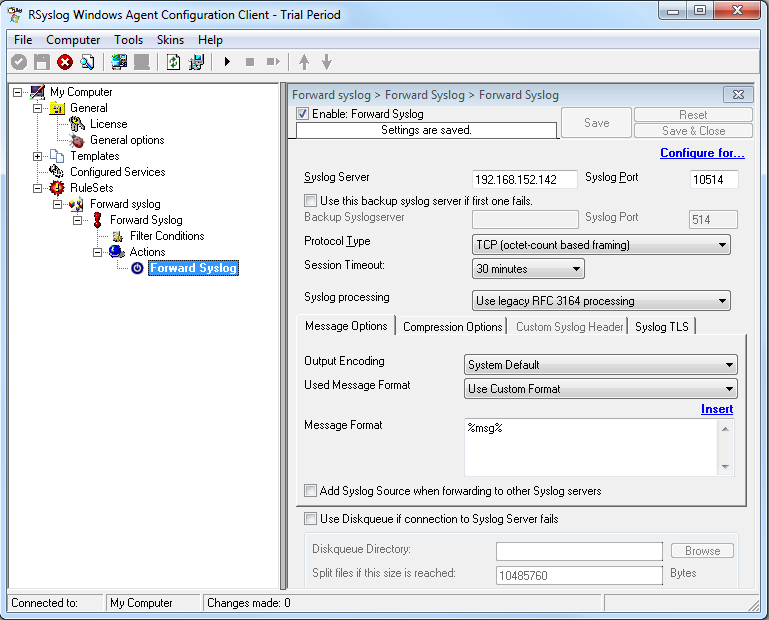769x620 pixels.
Task: Click the move up arrow toolbar icon
Action: (304, 62)
